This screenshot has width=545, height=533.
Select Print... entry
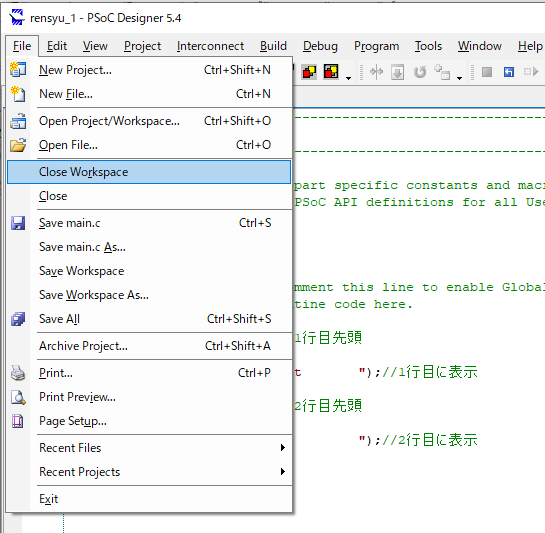click(x=149, y=373)
